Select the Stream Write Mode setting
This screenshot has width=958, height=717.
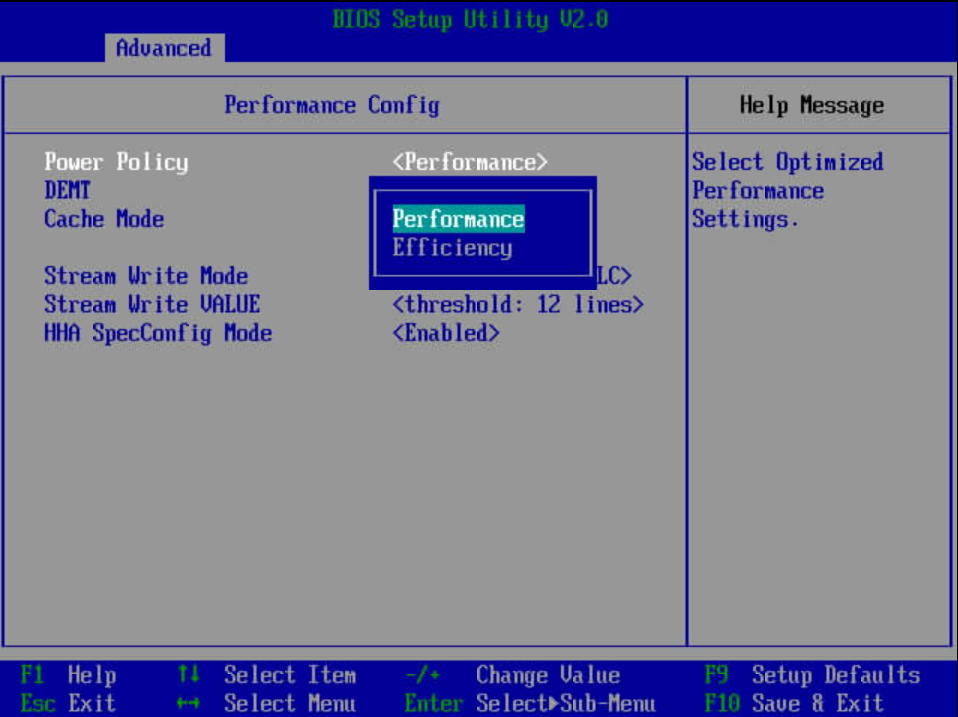coord(146,276)
